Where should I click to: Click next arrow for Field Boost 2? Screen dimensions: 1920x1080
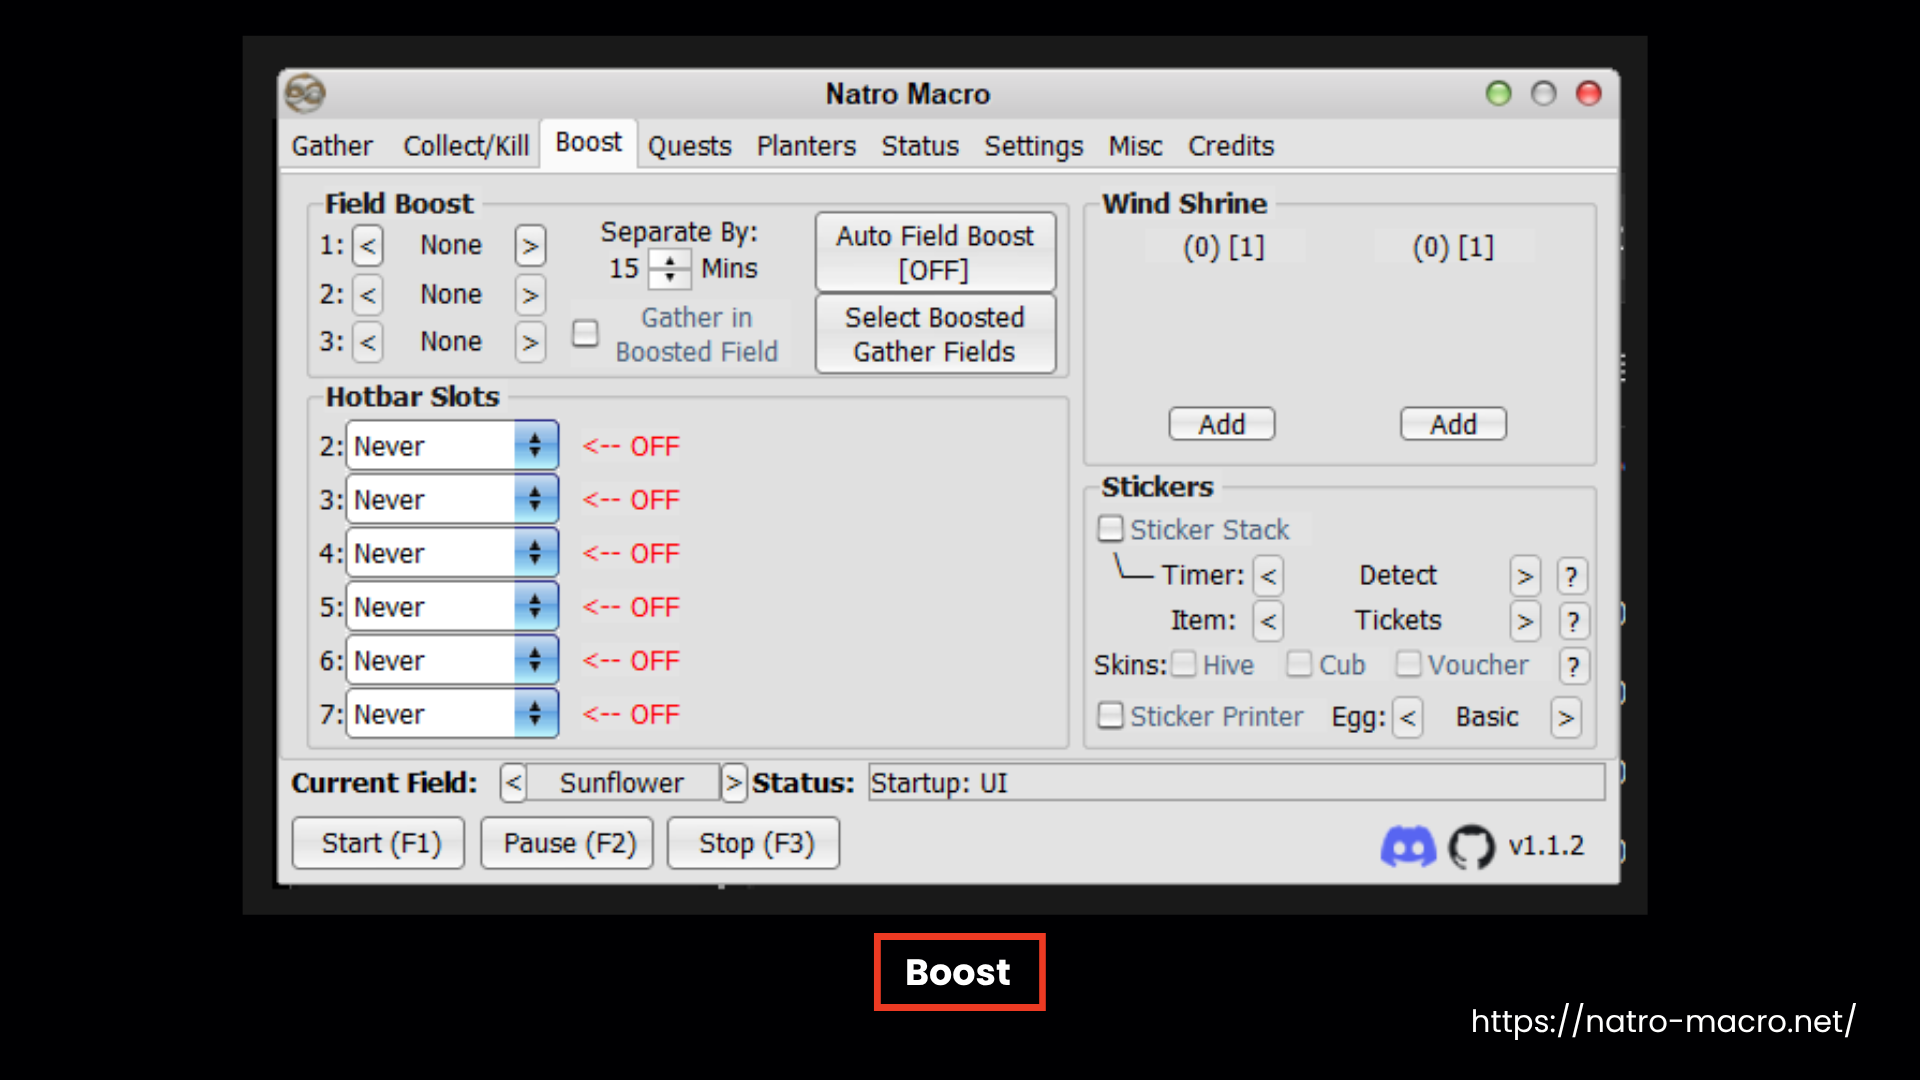click(x=530, y=295)
